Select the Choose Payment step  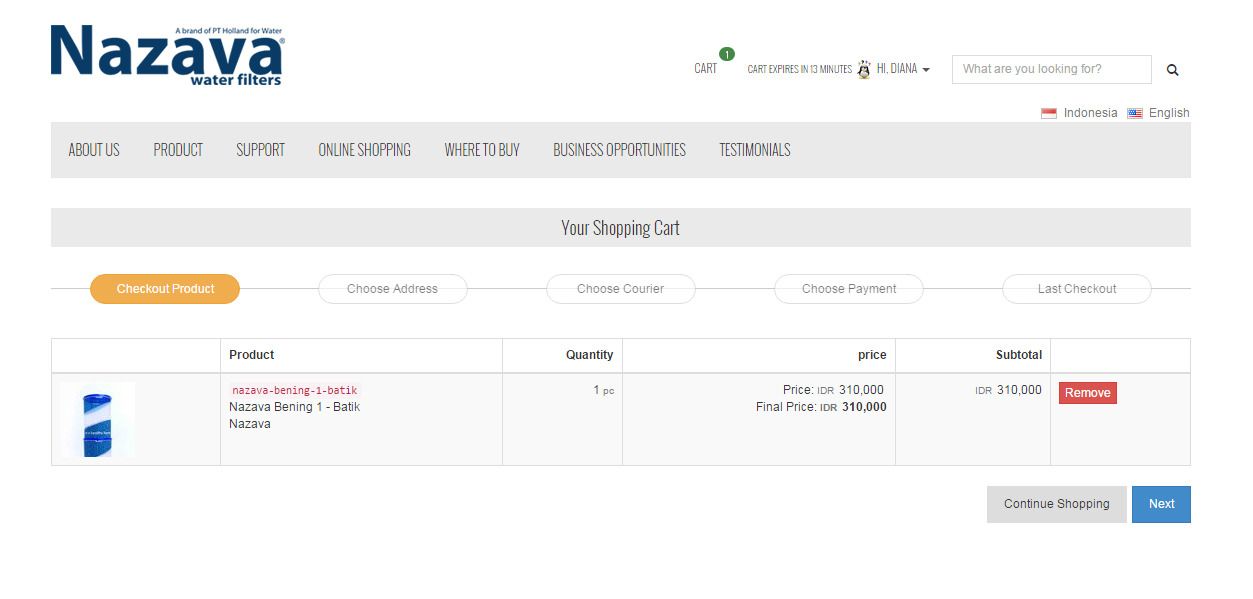[848, 289]
